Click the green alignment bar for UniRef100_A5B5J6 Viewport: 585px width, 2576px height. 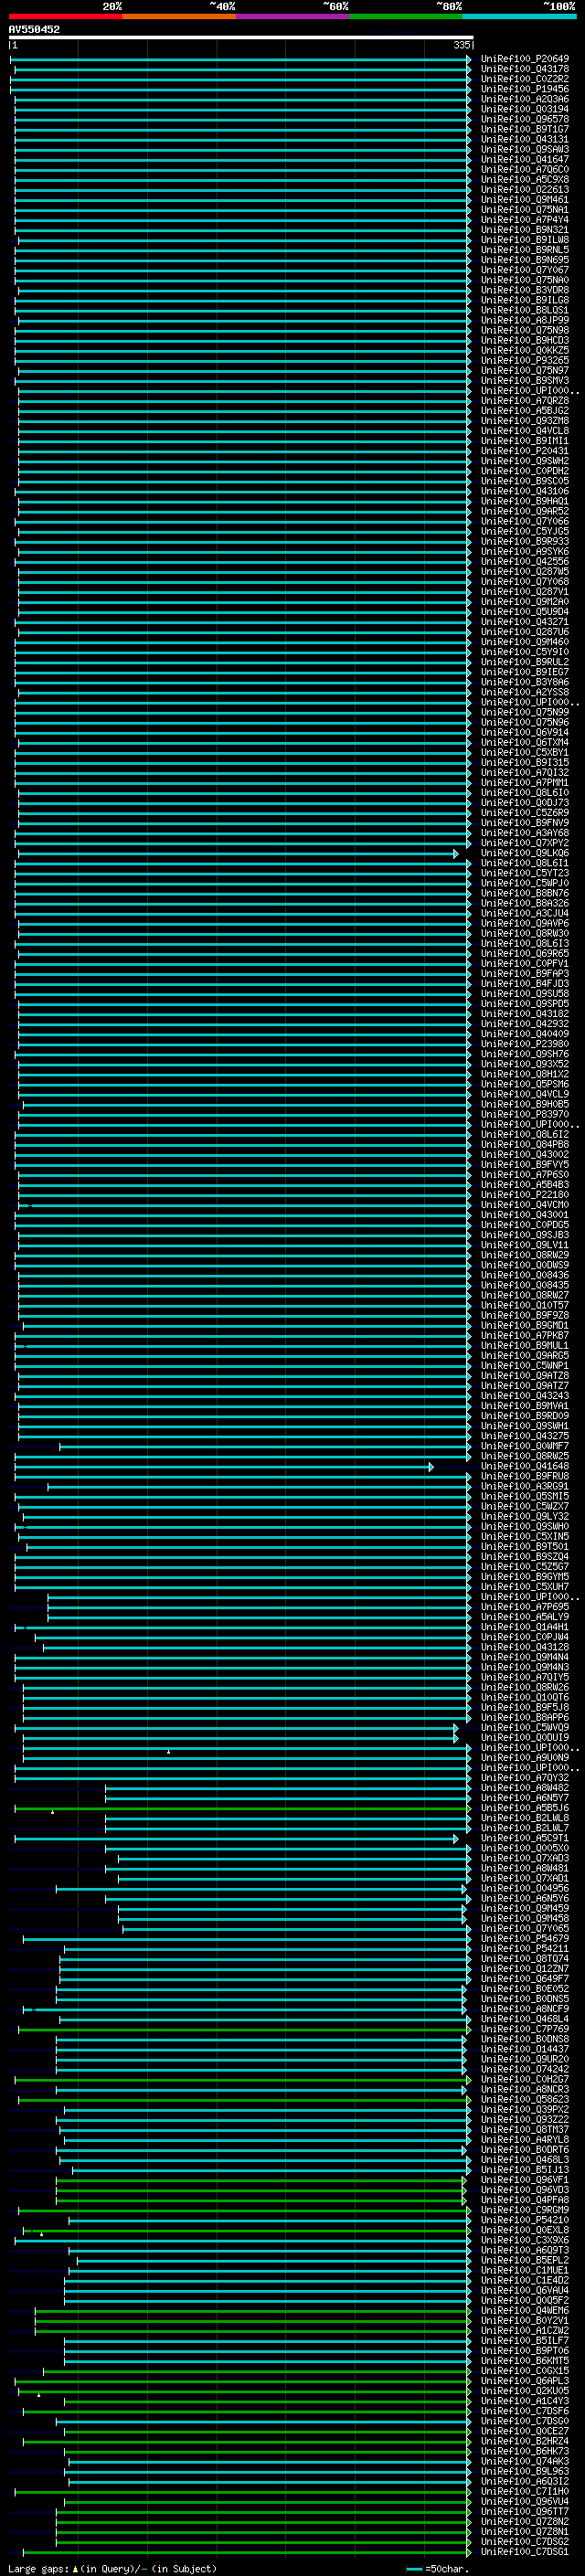(242, 1808)
